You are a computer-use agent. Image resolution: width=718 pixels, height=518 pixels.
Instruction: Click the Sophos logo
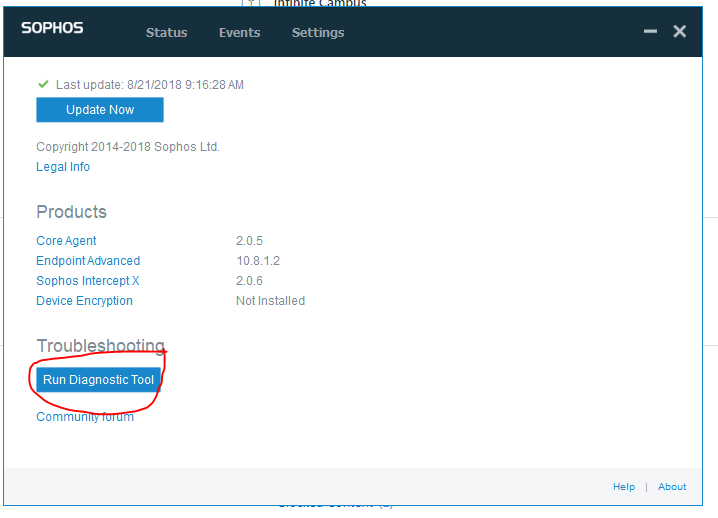[52, 28]
